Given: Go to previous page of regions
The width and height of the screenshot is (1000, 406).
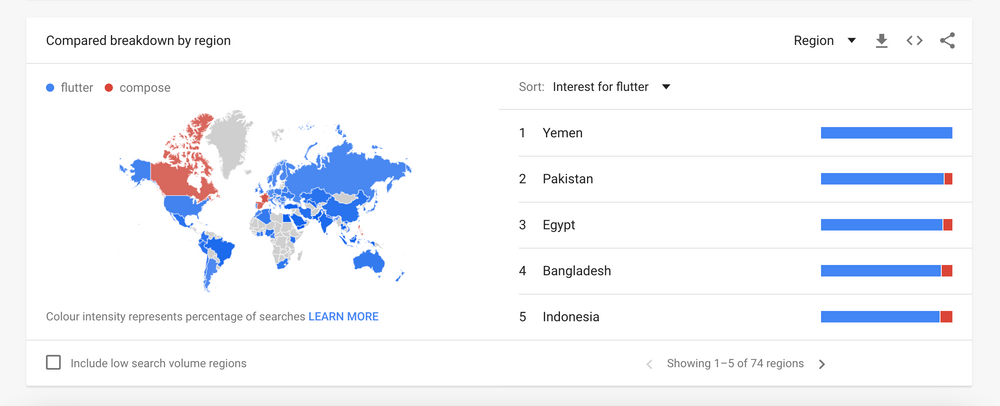Looking at the screenshot, I should click(x=649, y=364).
